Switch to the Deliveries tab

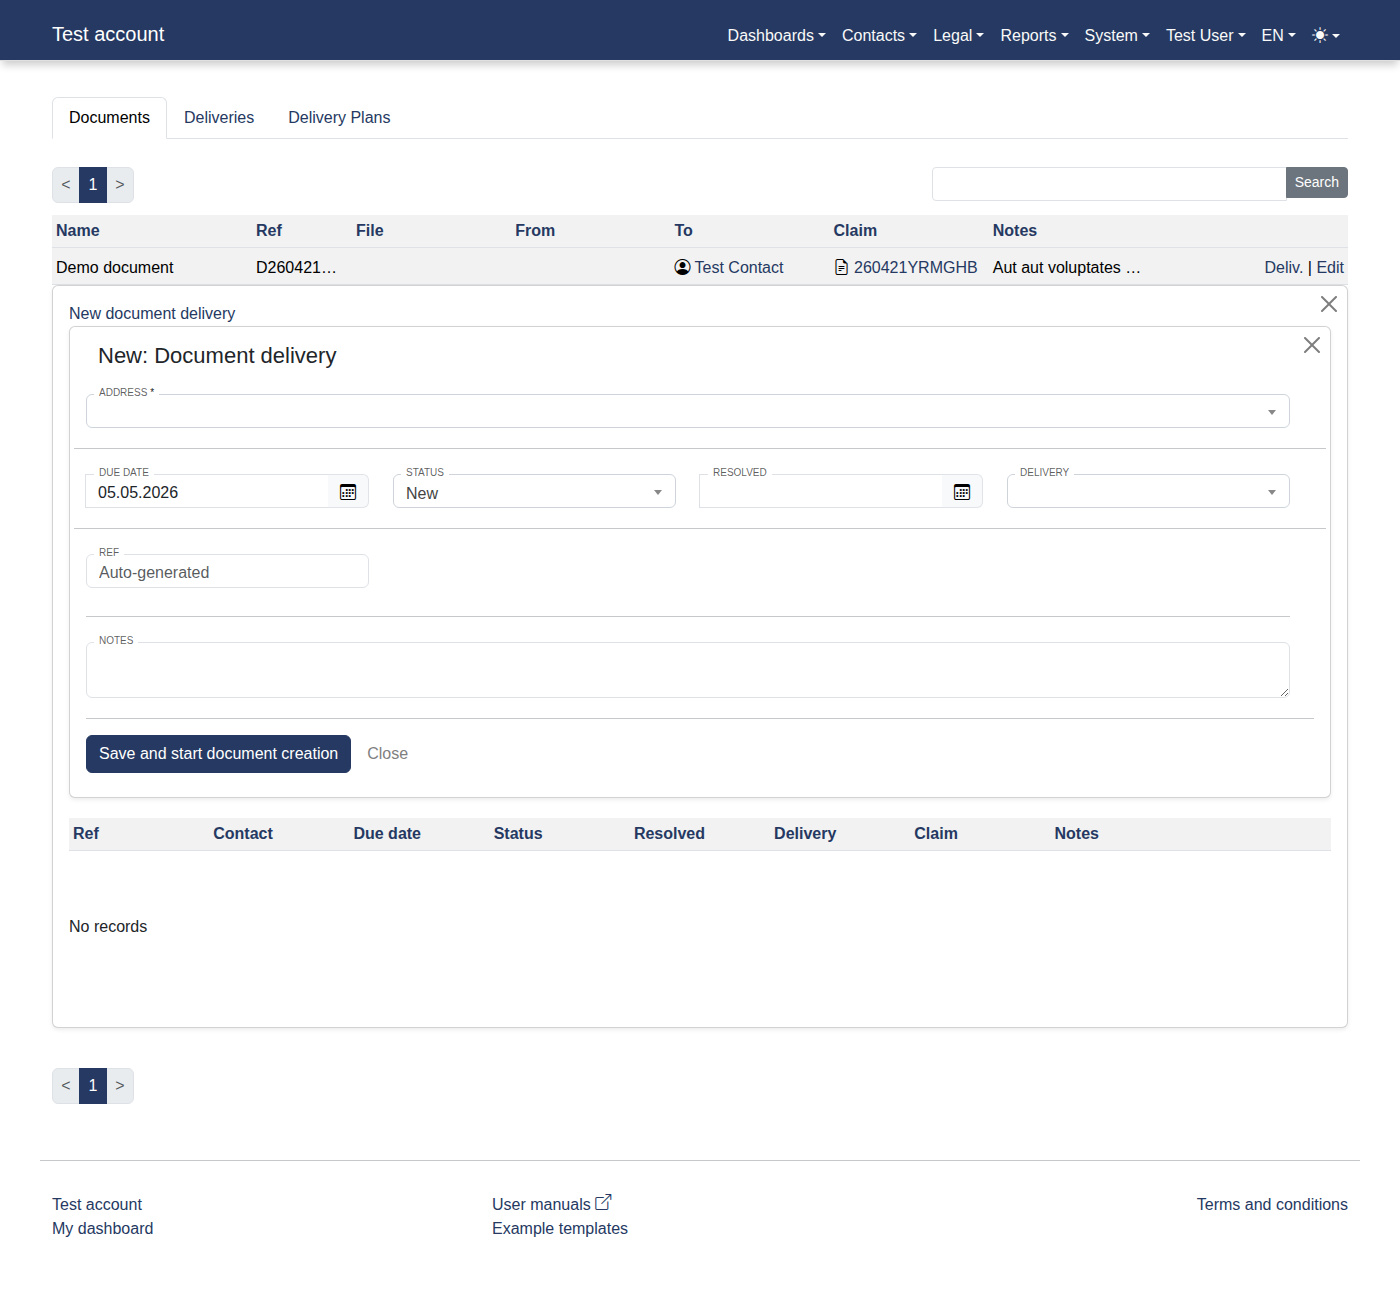coord(219,117)
